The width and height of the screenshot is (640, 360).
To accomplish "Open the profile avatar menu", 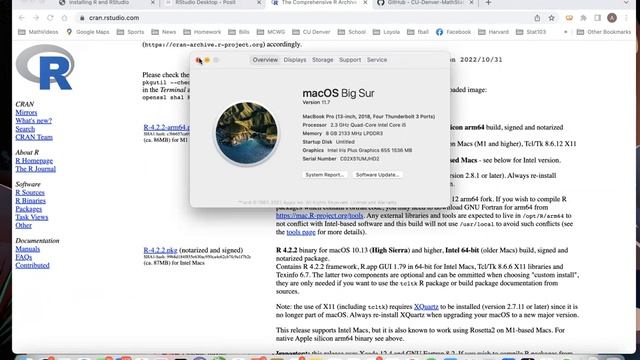I will pyautogui.click(x=611, y=18).
